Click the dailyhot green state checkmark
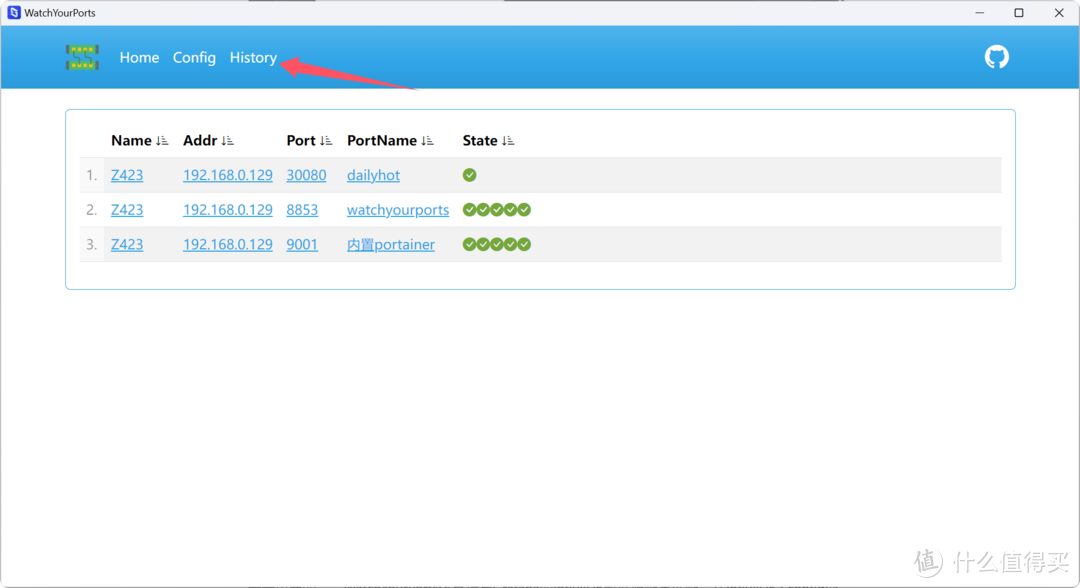The width and height of the screenshot is (1080, 588). 470,175
